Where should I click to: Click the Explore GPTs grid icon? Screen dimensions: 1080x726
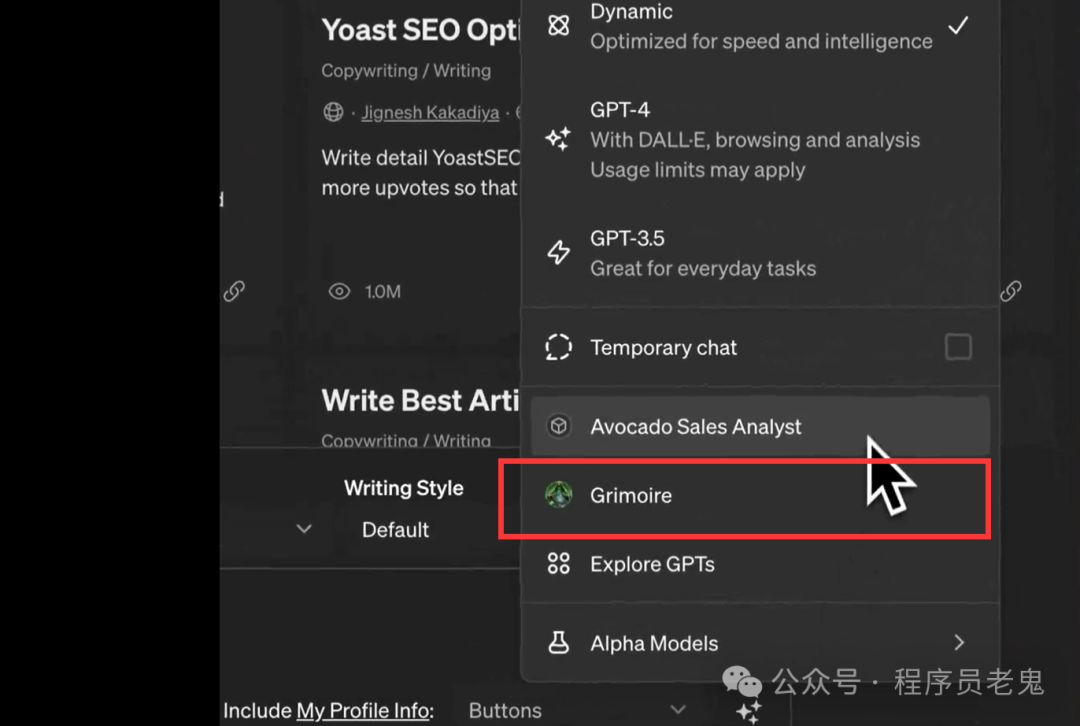tap(559, 563)
